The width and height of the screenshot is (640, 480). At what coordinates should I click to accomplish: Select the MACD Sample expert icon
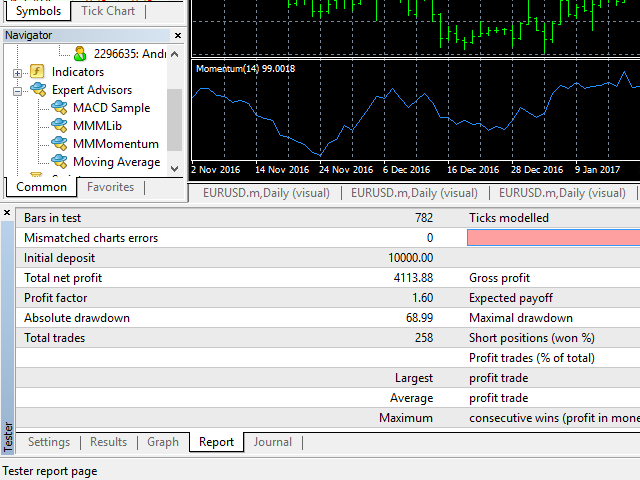coord(60,108)
